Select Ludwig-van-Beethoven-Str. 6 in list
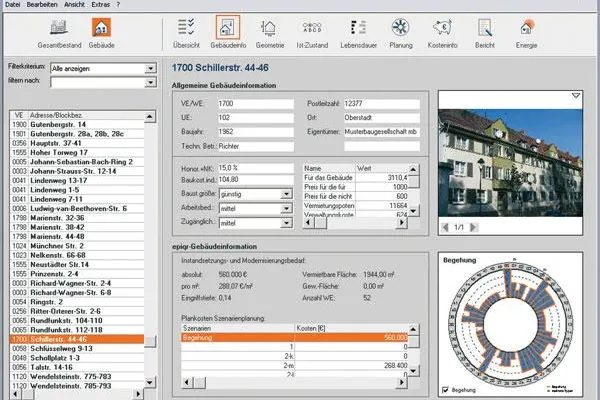The height and width of the screenshot is (400, 600). pyautogui.click(x=78, y=209)
